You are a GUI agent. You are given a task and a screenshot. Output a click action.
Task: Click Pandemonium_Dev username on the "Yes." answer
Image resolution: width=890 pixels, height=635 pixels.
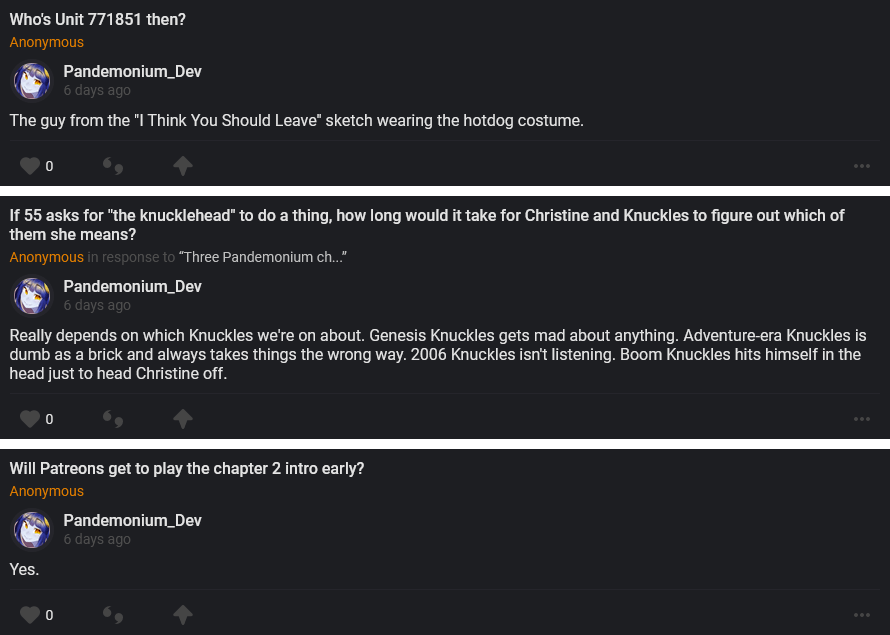coord(132,520)
